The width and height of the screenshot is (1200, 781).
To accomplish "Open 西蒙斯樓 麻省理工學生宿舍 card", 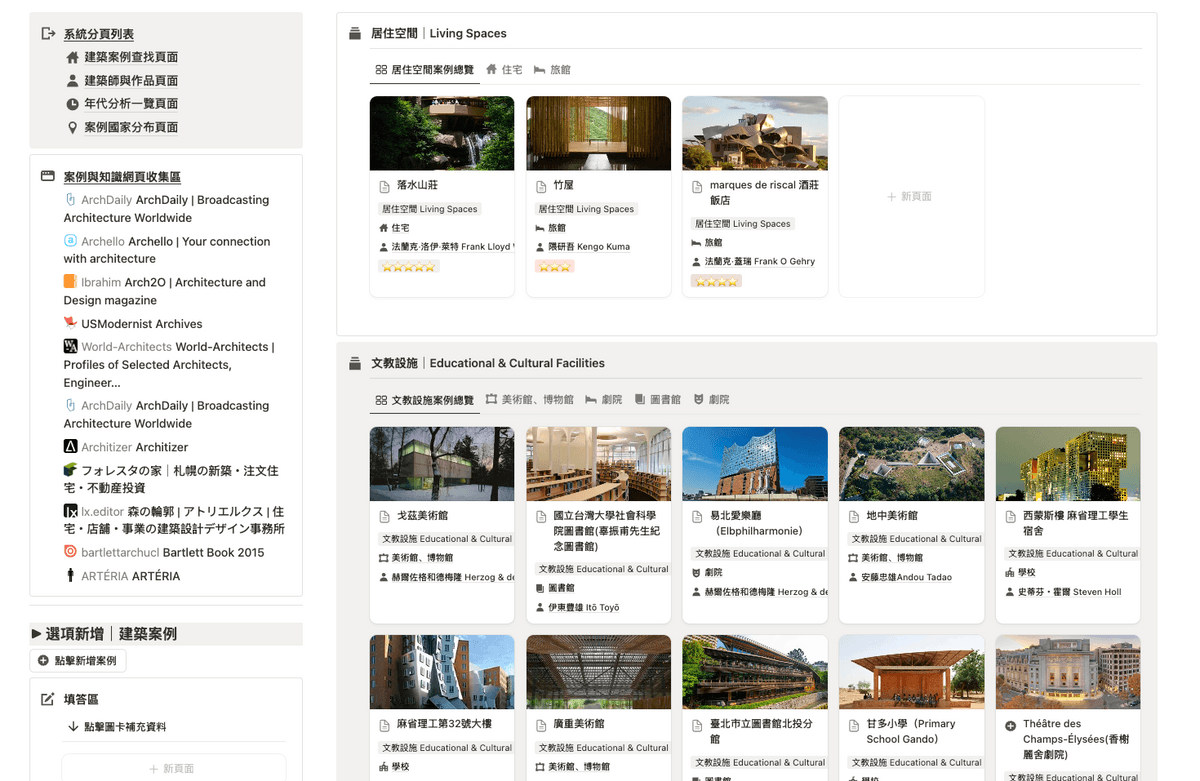I will (x=1068, y=525).
